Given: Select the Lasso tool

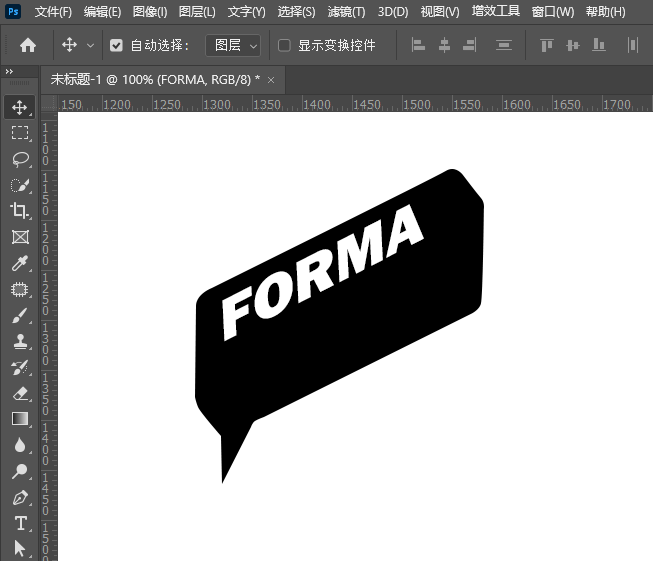Looking at the screenshot, I should pyautogui.click(x=20, y=159).
